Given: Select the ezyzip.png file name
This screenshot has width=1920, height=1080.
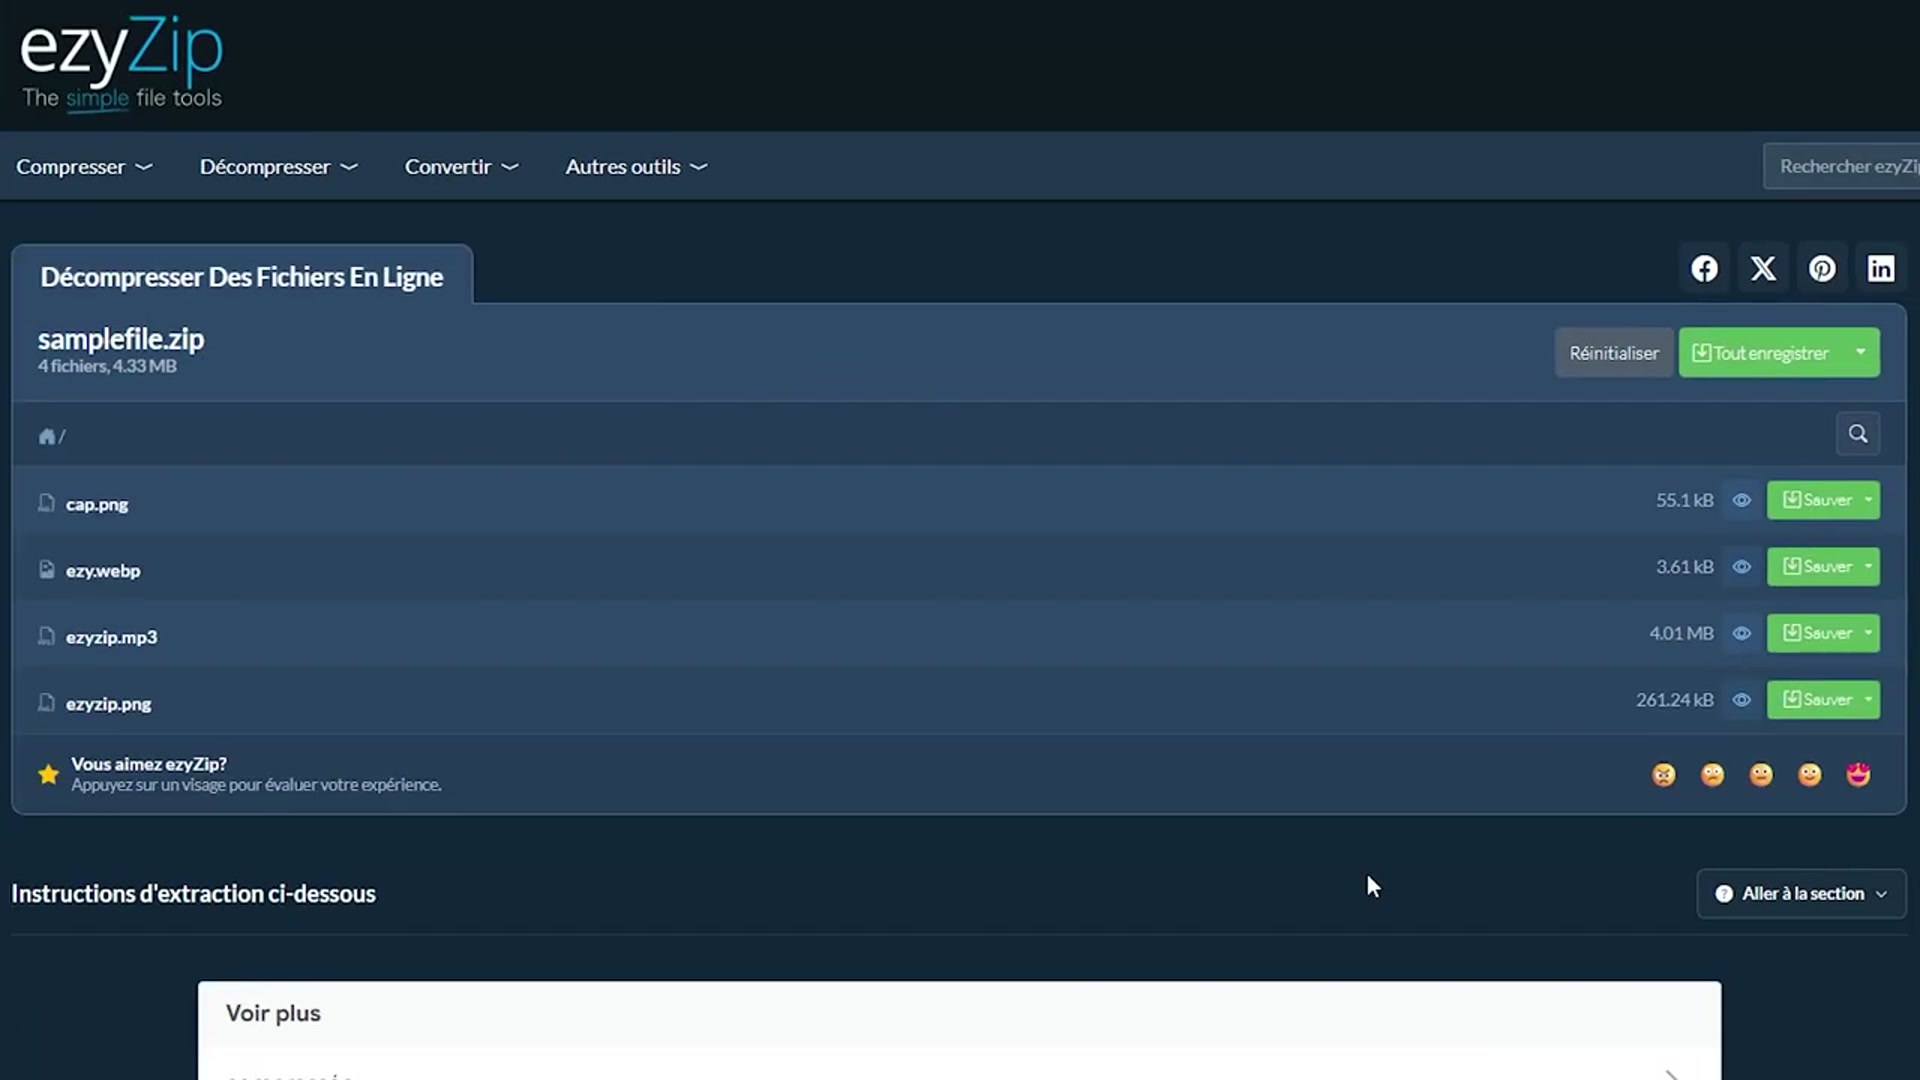Looking at the screenshot, I should [109, 704].
